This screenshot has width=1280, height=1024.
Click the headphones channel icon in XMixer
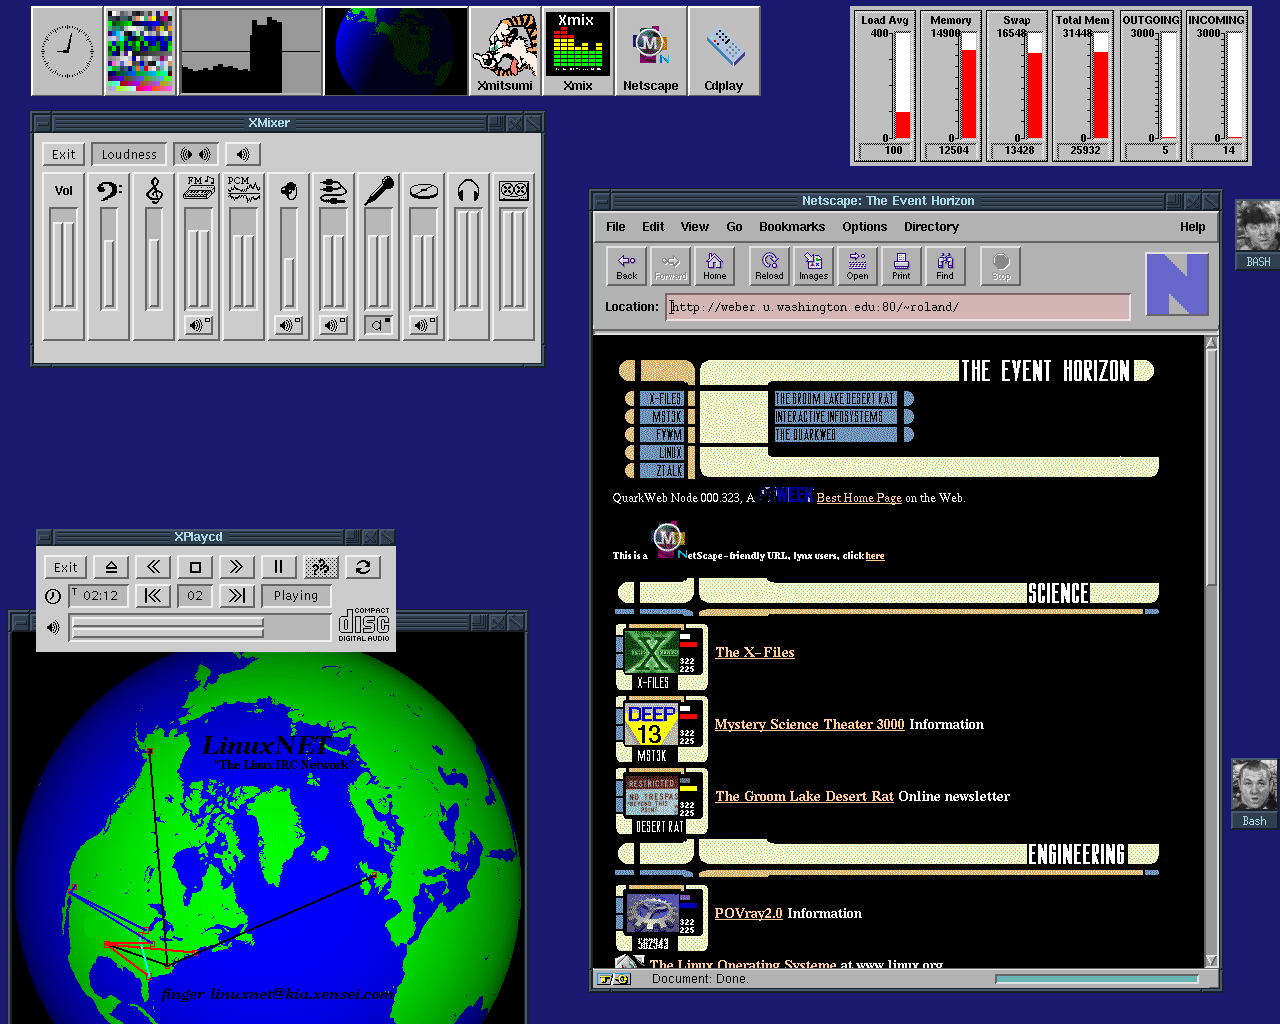(x=468, y=190)
